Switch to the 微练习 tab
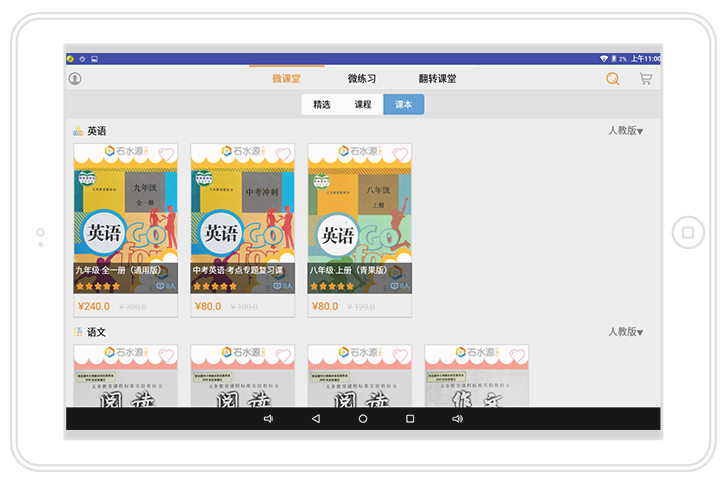Image resolution: width=727 pixels, height=484 pixels. (x=362, y=79)
